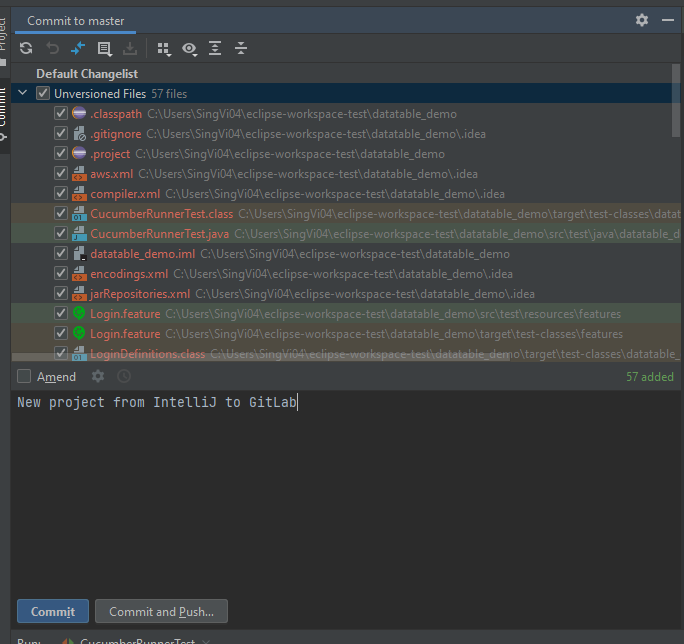
Task: Click the vertical scrollbar of file list
Action: click(676, 100)
